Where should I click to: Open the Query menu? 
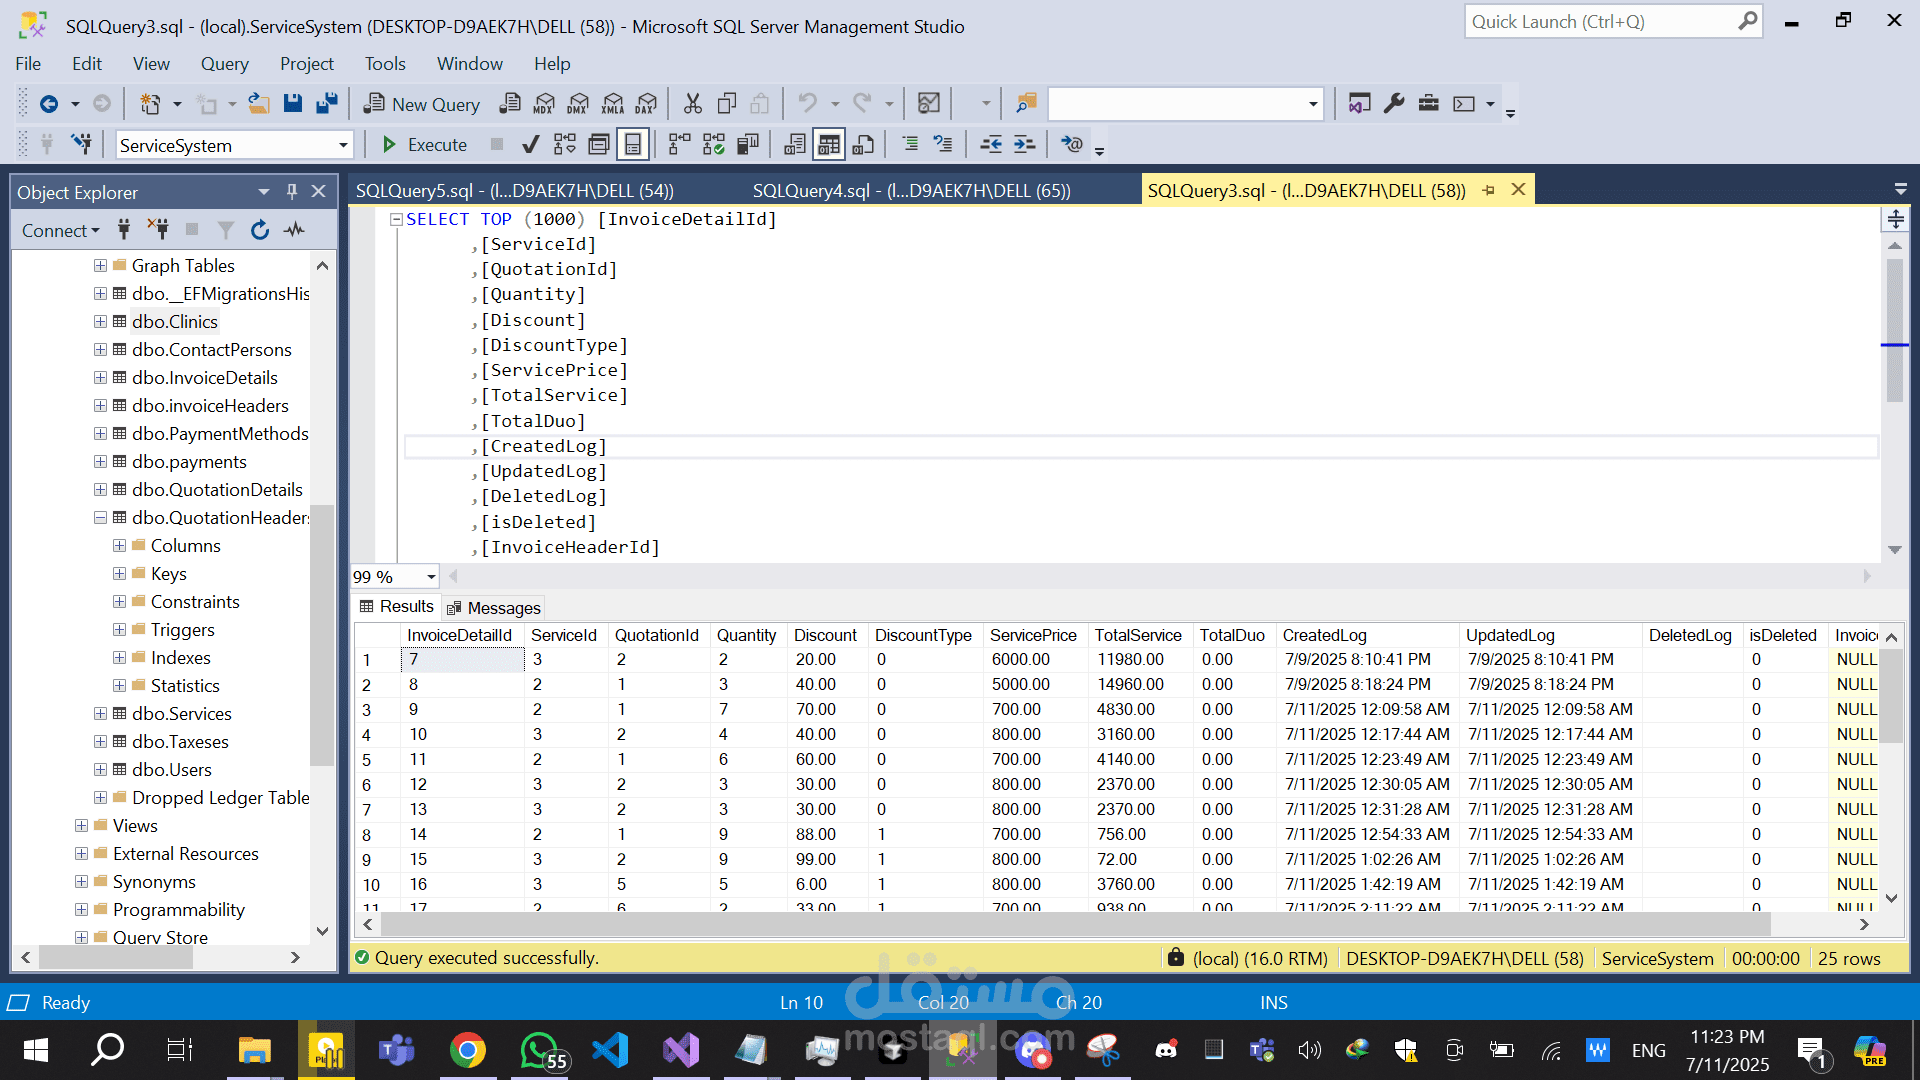point(224,64)
